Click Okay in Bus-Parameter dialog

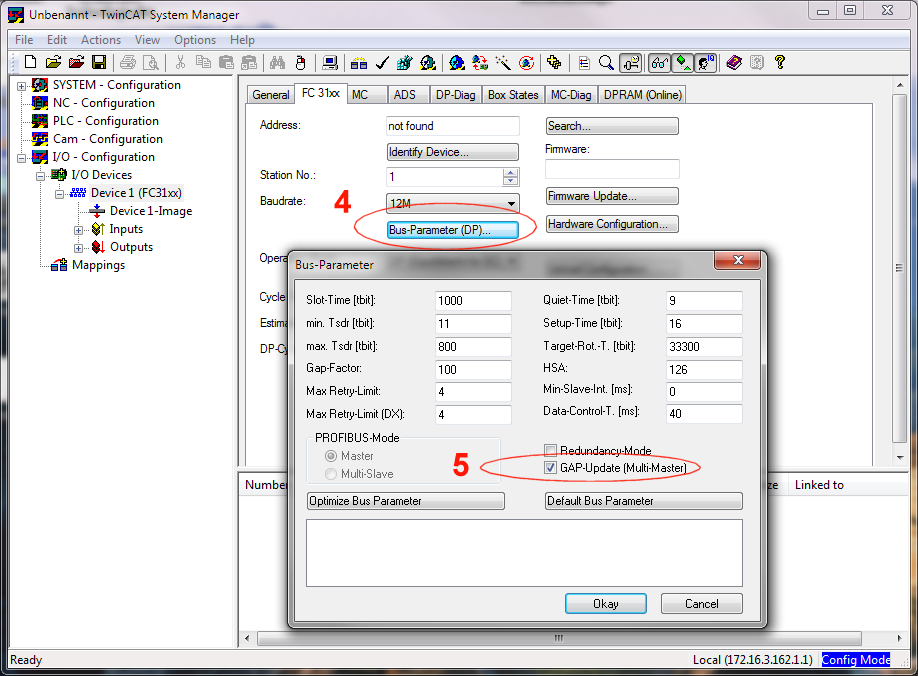[606, 603]
